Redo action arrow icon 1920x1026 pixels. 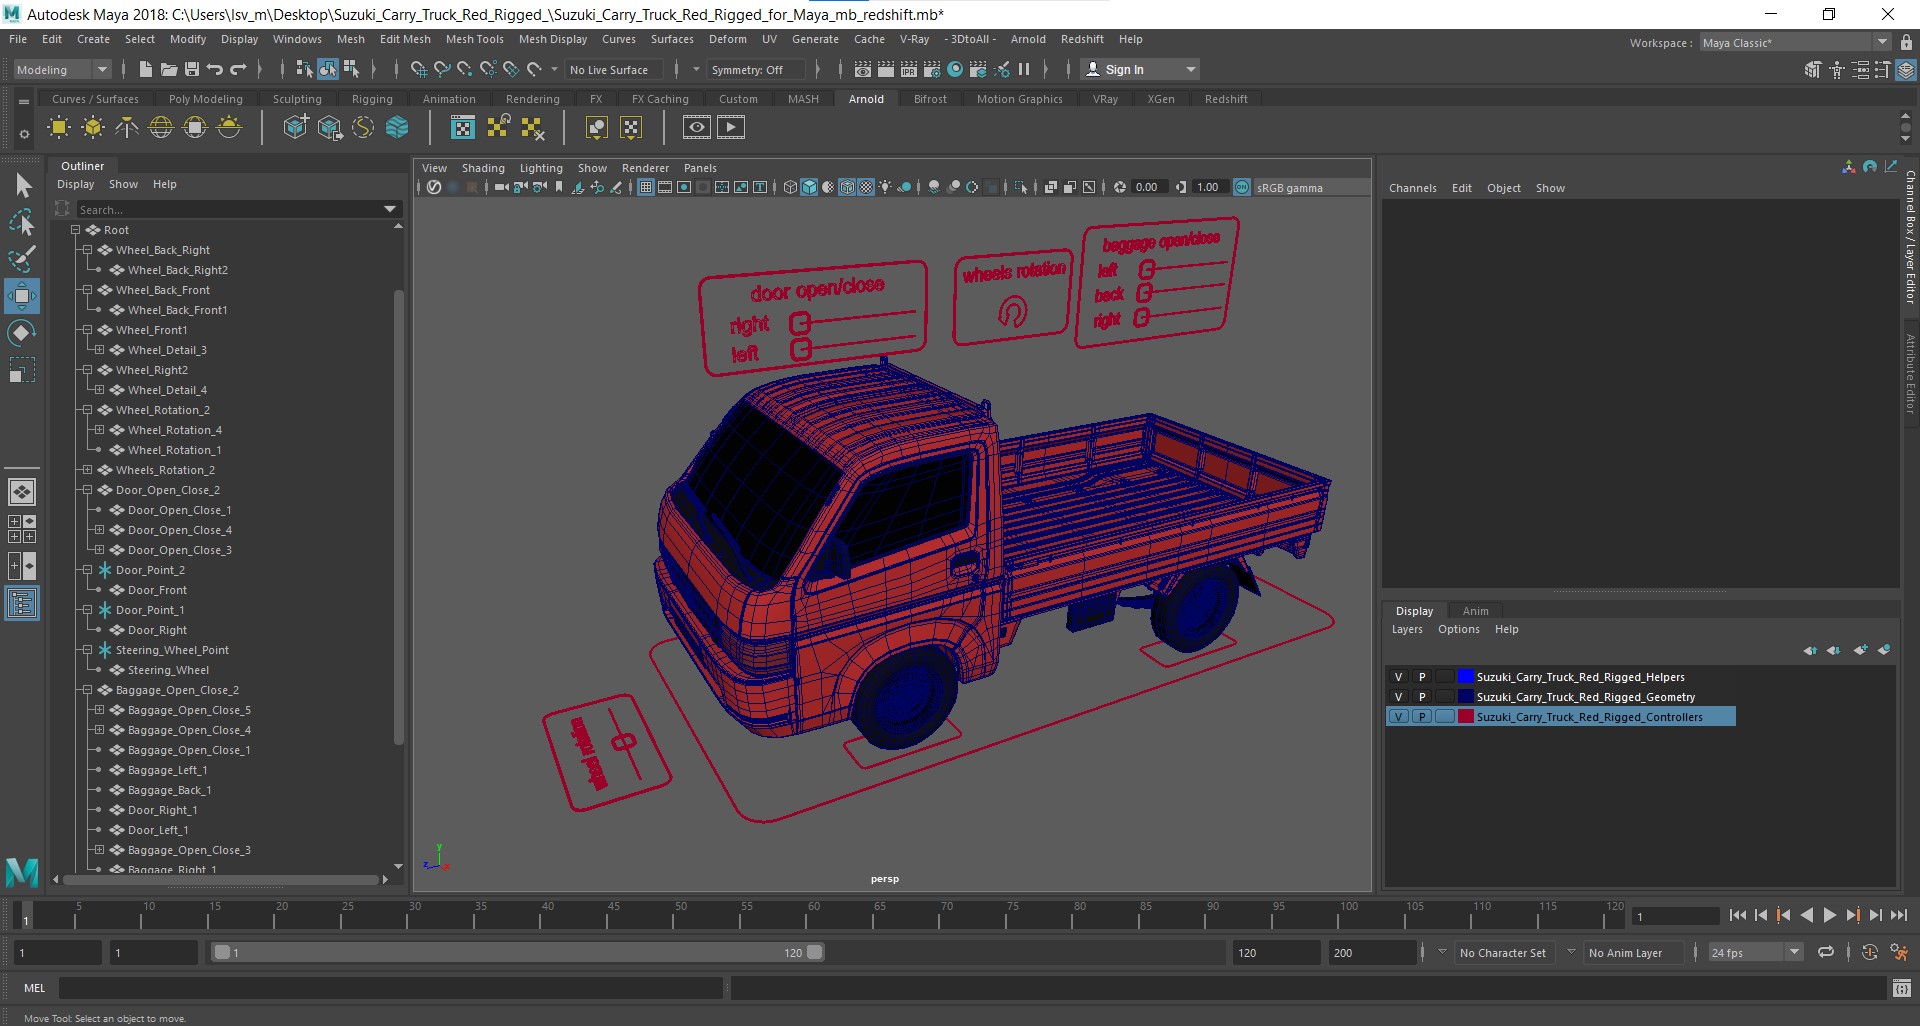238,69
